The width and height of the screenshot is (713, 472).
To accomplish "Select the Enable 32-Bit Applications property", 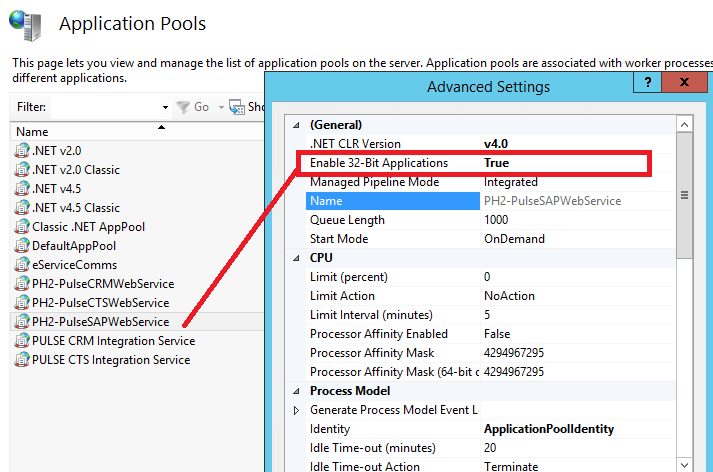I will point(379,163).
